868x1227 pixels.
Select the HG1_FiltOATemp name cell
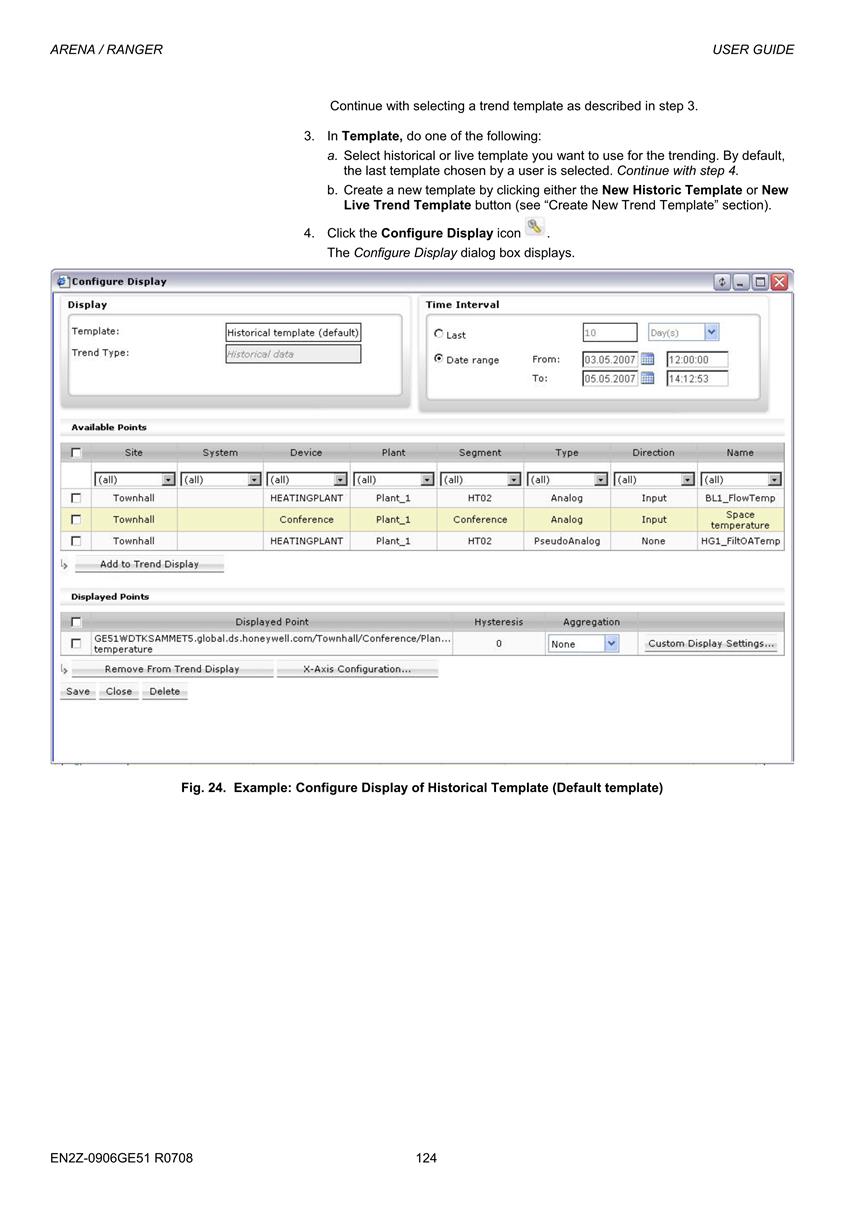coord(741,541)
